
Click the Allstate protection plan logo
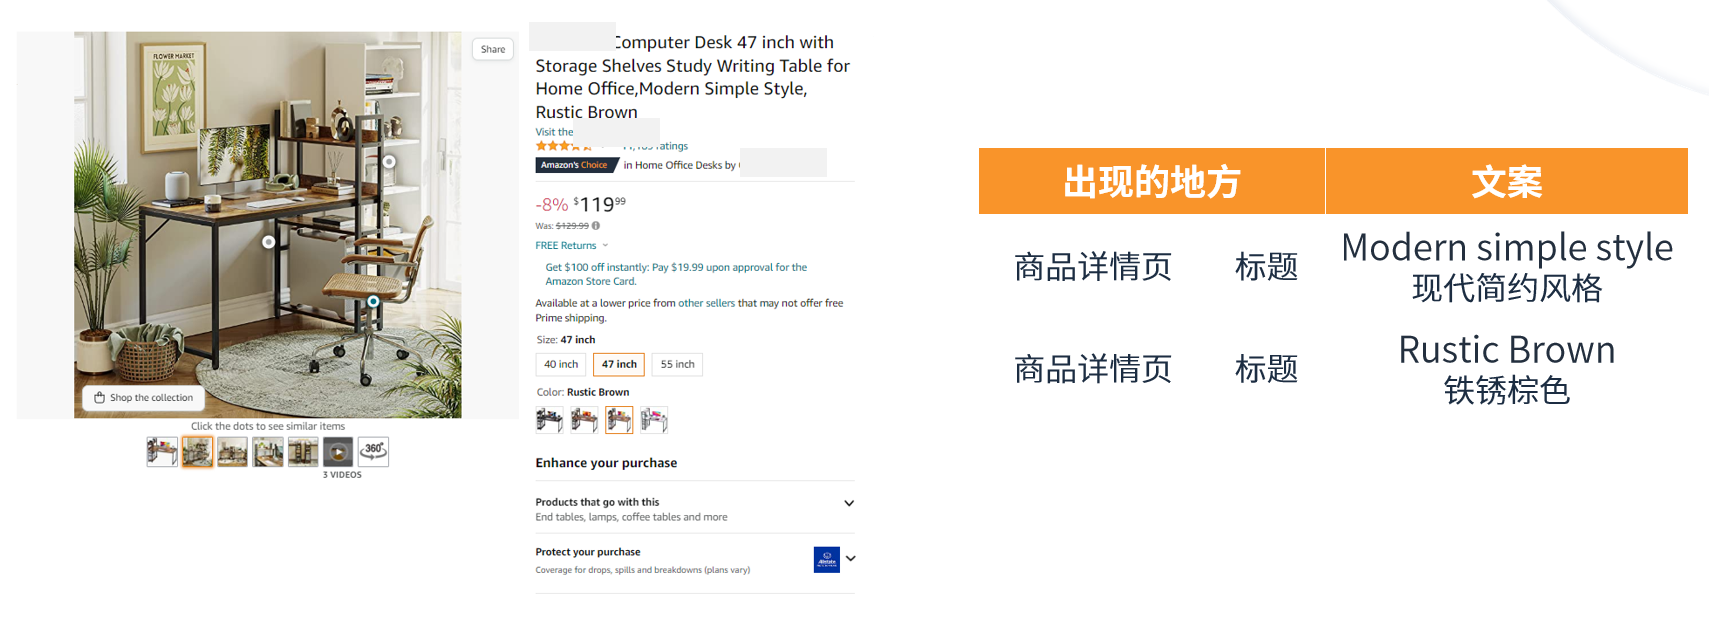[x=827, y=560]
